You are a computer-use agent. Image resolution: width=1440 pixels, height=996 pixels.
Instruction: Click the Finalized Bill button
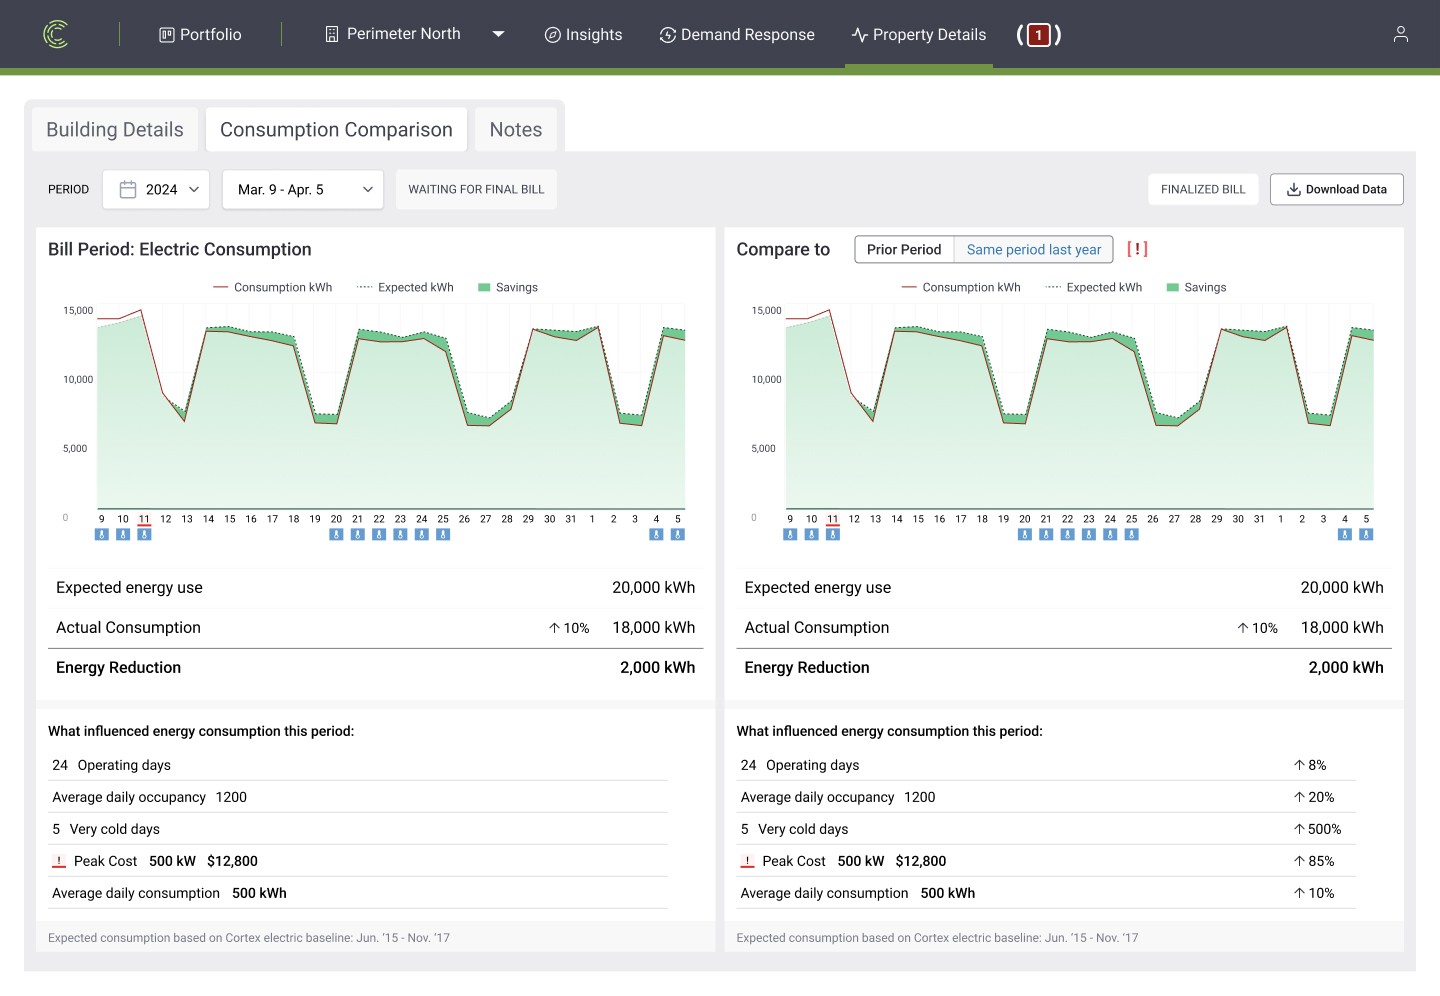coord(1203,189)
